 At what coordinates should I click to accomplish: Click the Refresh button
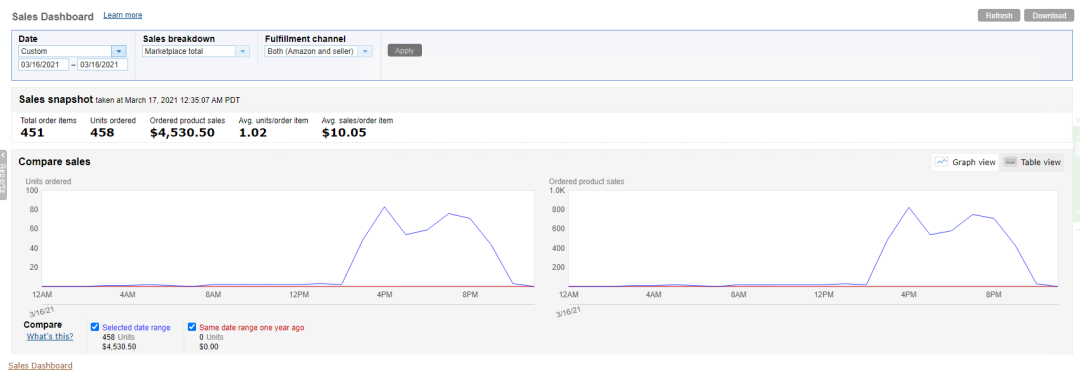(999, 16)
